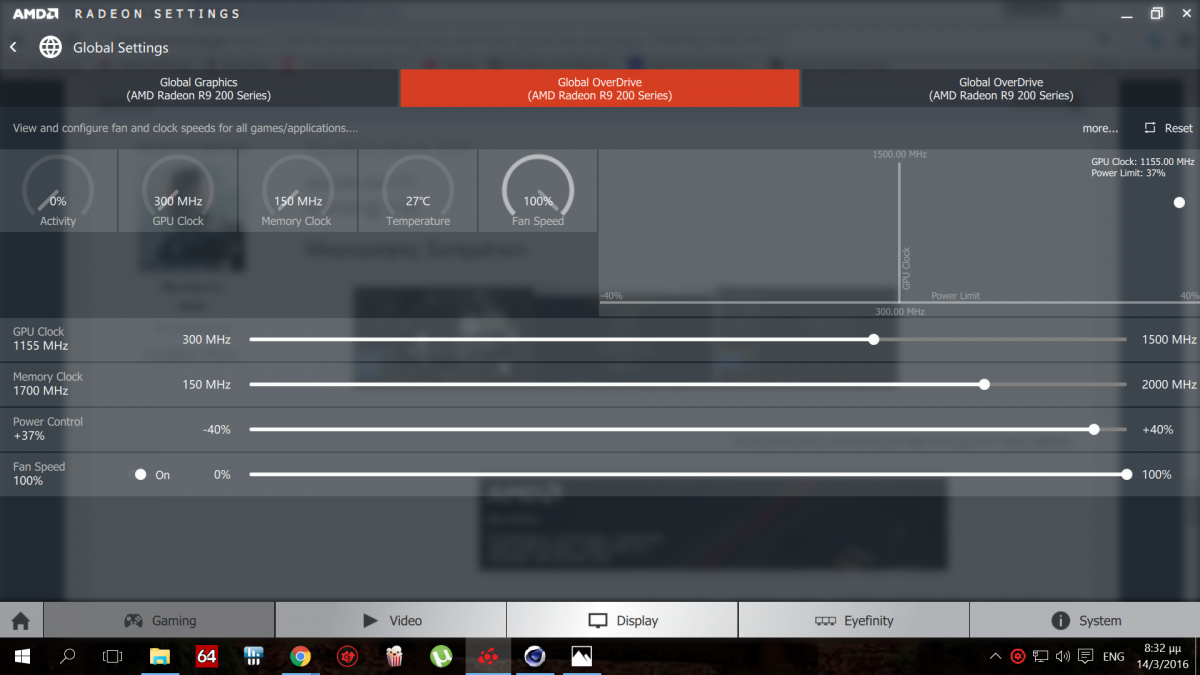Image resolution: width=1200 pixels, height=675 pixels.
Task: Click the white point on the GPU Clock graph
Action: (1179, 202)
